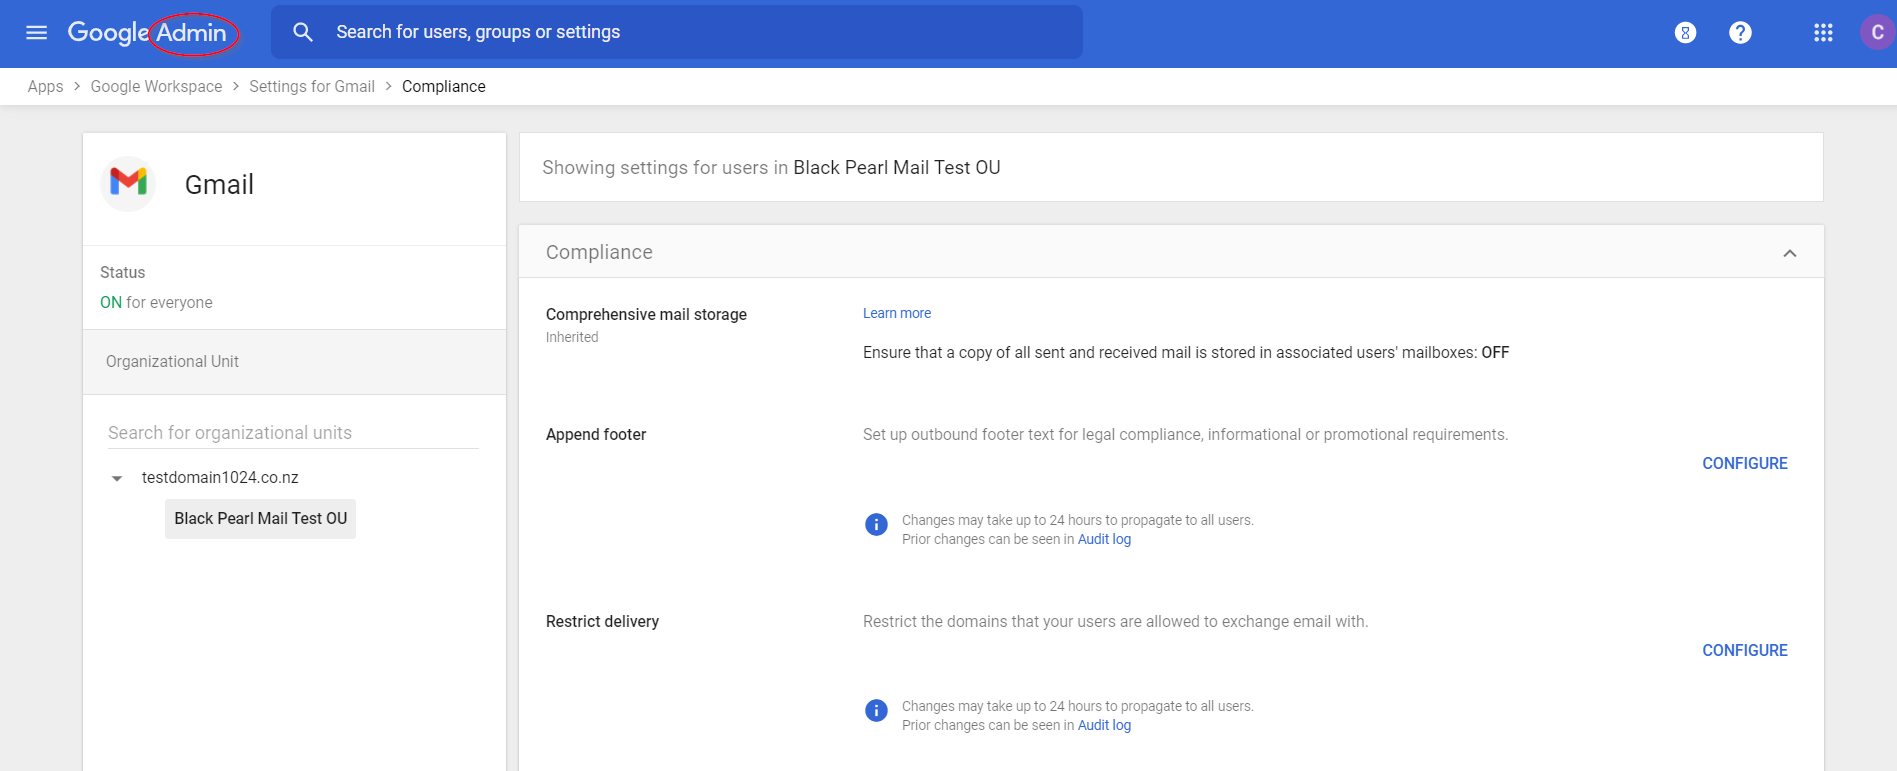Image resolution: width=1897 pixels, height=771 pixels.
Task: Go to Apps in breadcrumb
Action: pos(45,87)
